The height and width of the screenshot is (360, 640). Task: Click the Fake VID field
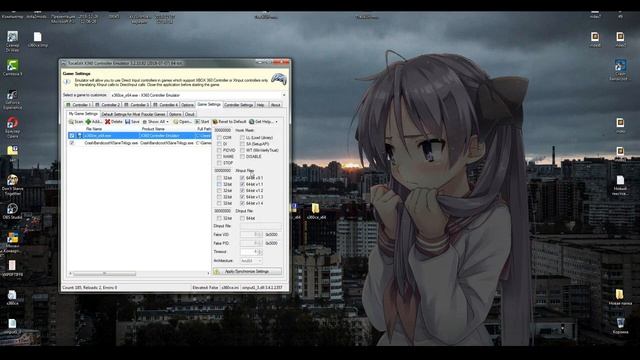pos(251,235)
